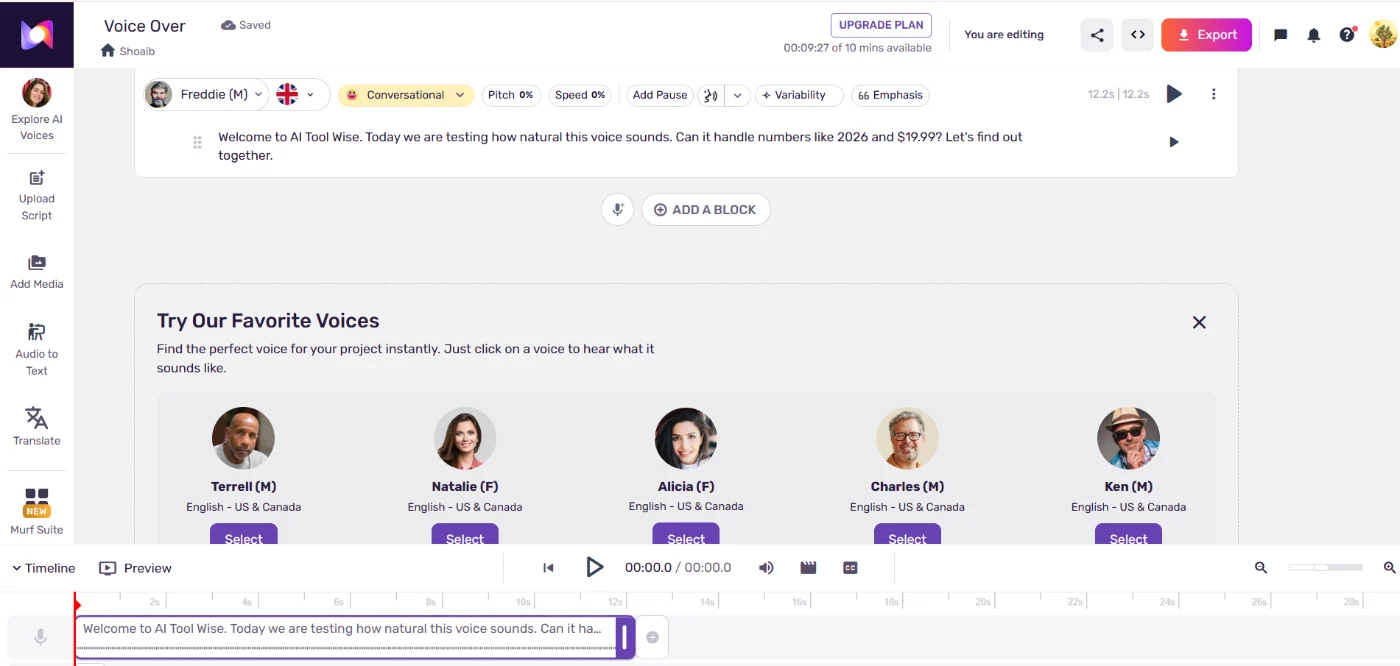1400x666 pixels.
Task: Select the Charles (M) voice
Action: 907,535
